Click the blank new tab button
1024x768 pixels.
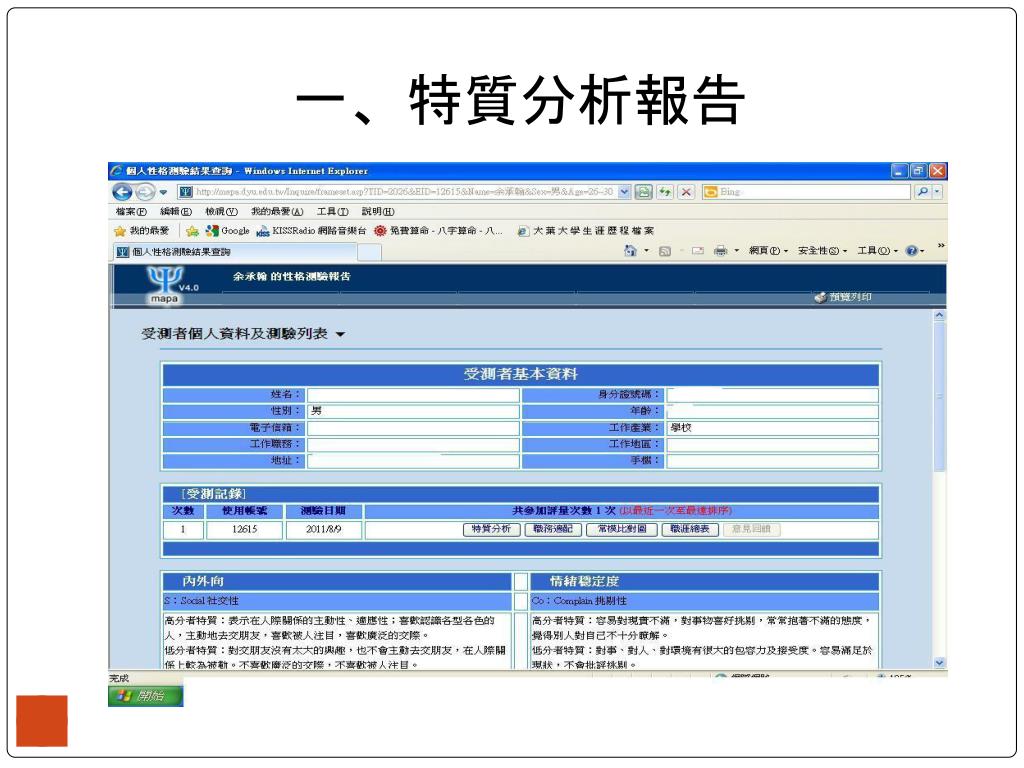(369, 252)
